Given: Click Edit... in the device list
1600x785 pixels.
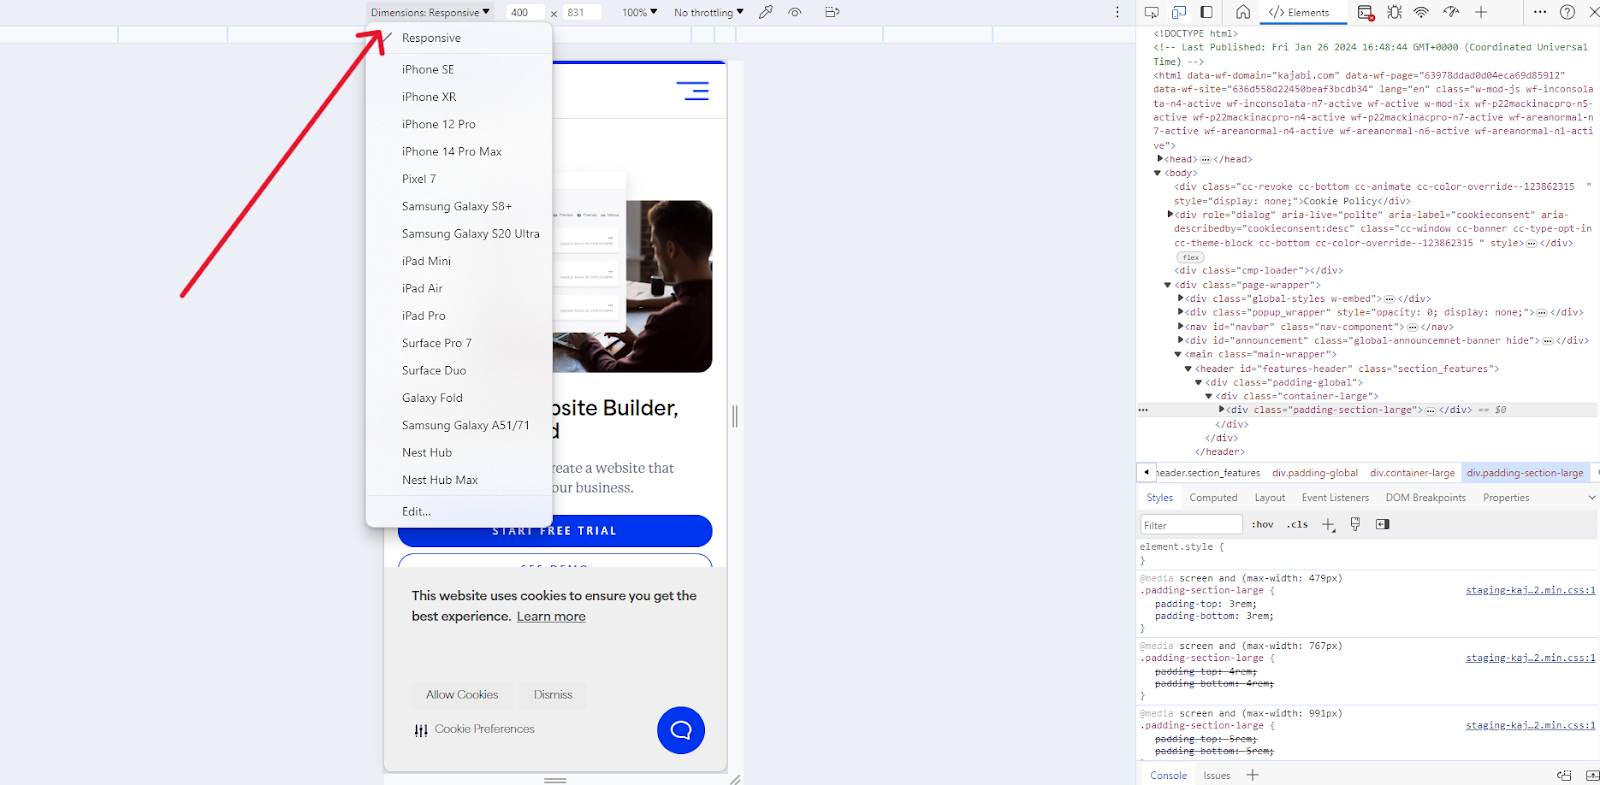Looking at the screenshot, I should [x=459, y=512].
